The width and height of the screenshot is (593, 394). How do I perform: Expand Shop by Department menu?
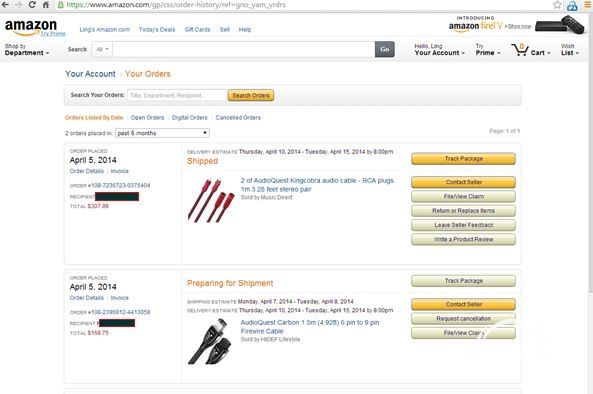pos(27,50)
